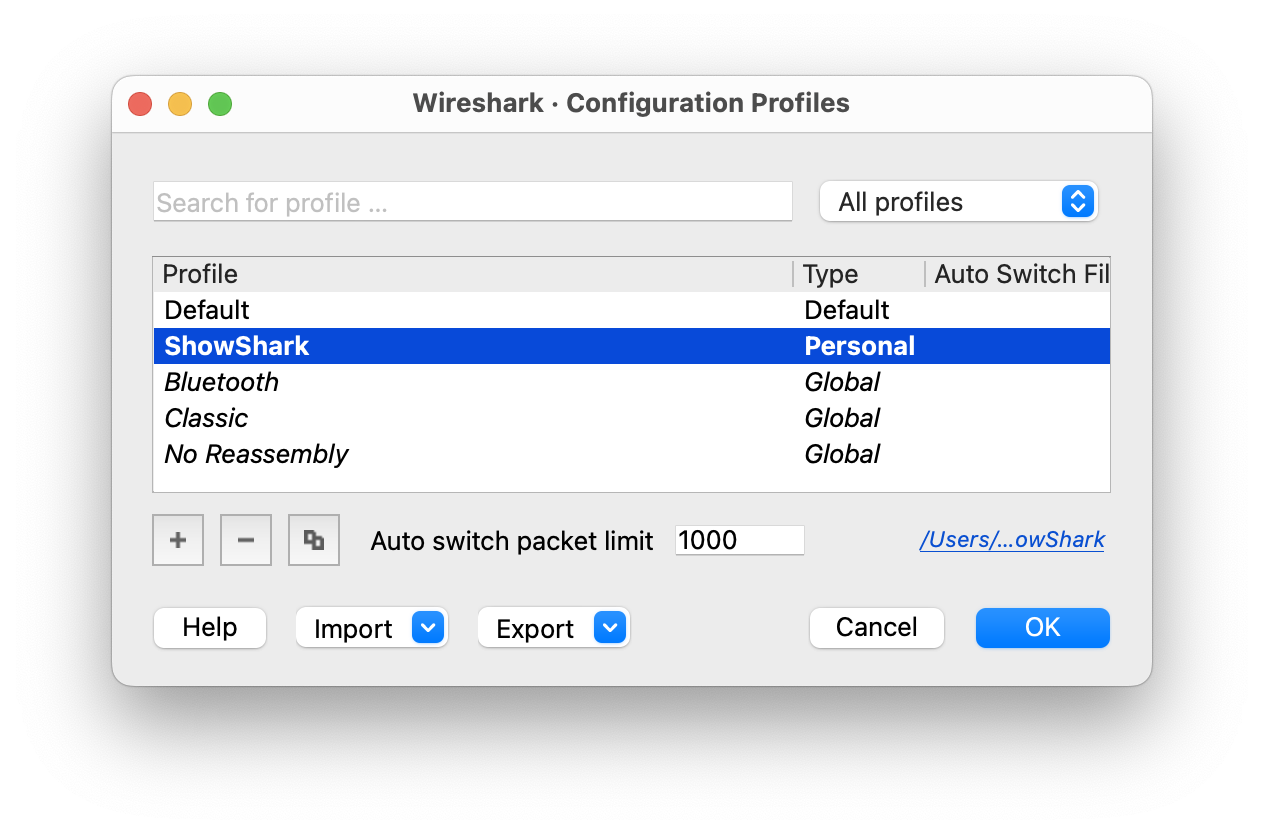Open the All profiles filter dropdown
Image resolution: width=1264 pixels, height=834 pixels.
[957, 201]
